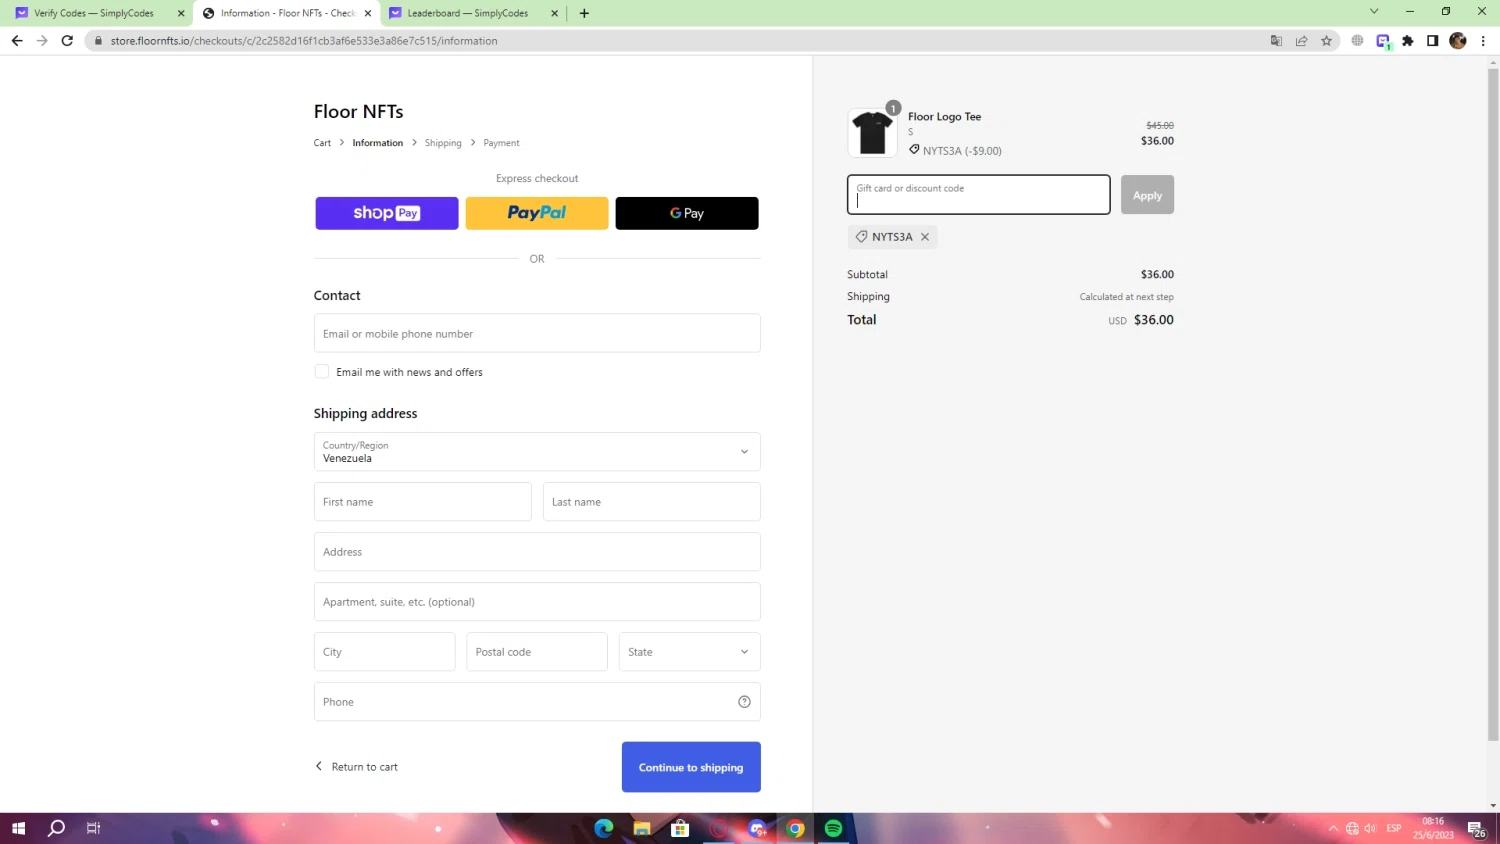Open the Windows Start menu

[x=18, y=828]
